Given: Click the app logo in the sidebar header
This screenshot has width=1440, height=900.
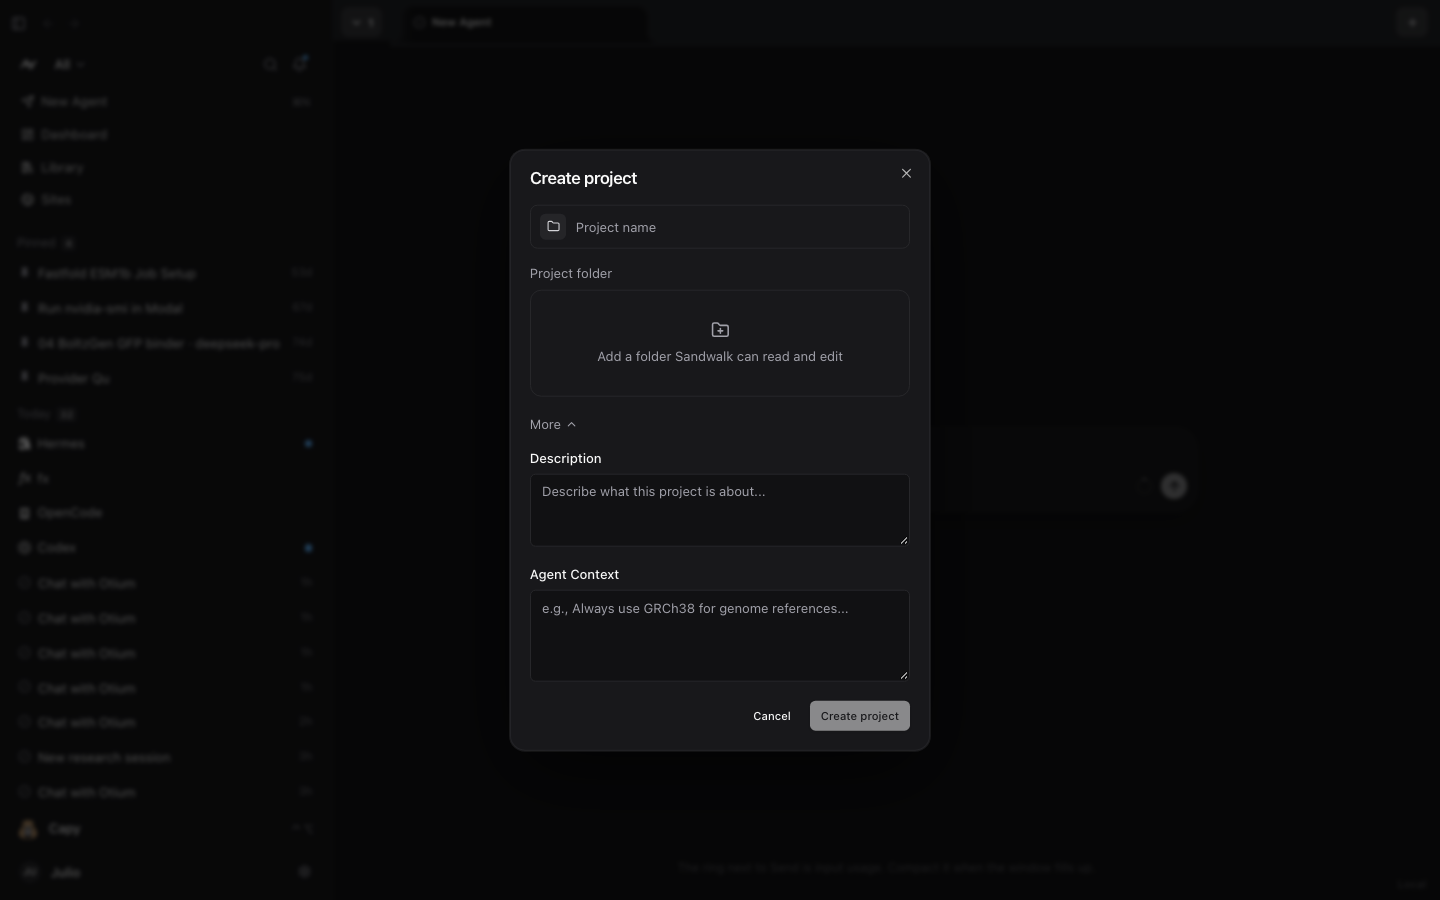Looking at the screenshot, I should tap(28, 65).
